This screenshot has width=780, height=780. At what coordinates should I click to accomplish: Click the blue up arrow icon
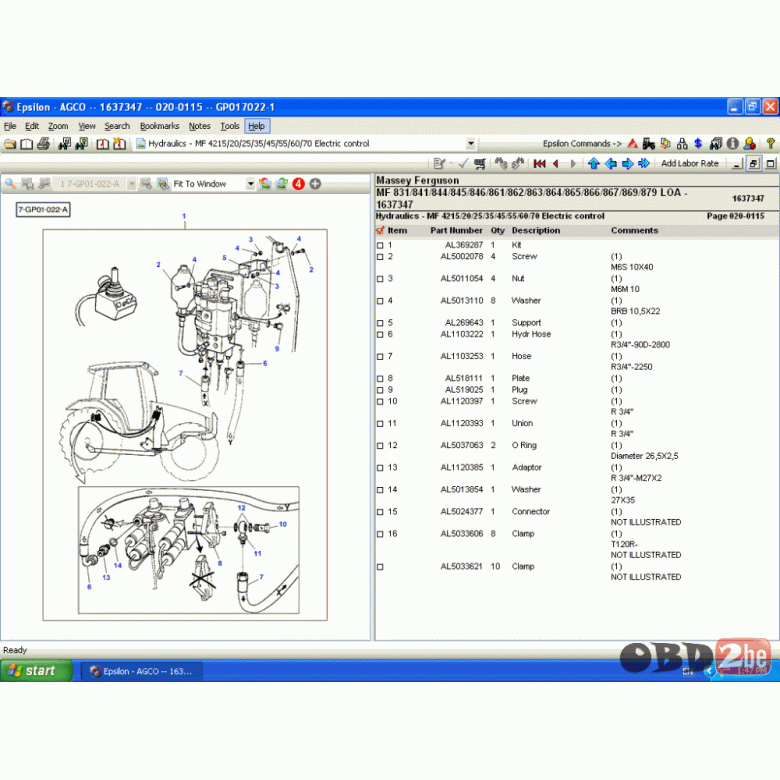pyautogui.click(x=593, y=164)
